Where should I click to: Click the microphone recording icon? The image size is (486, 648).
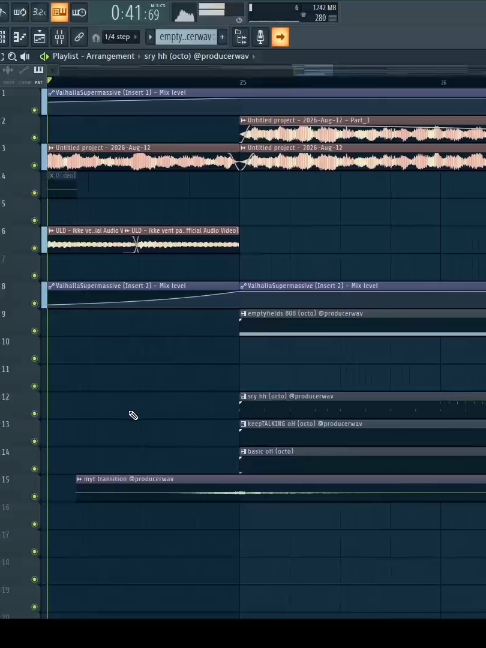260,37
